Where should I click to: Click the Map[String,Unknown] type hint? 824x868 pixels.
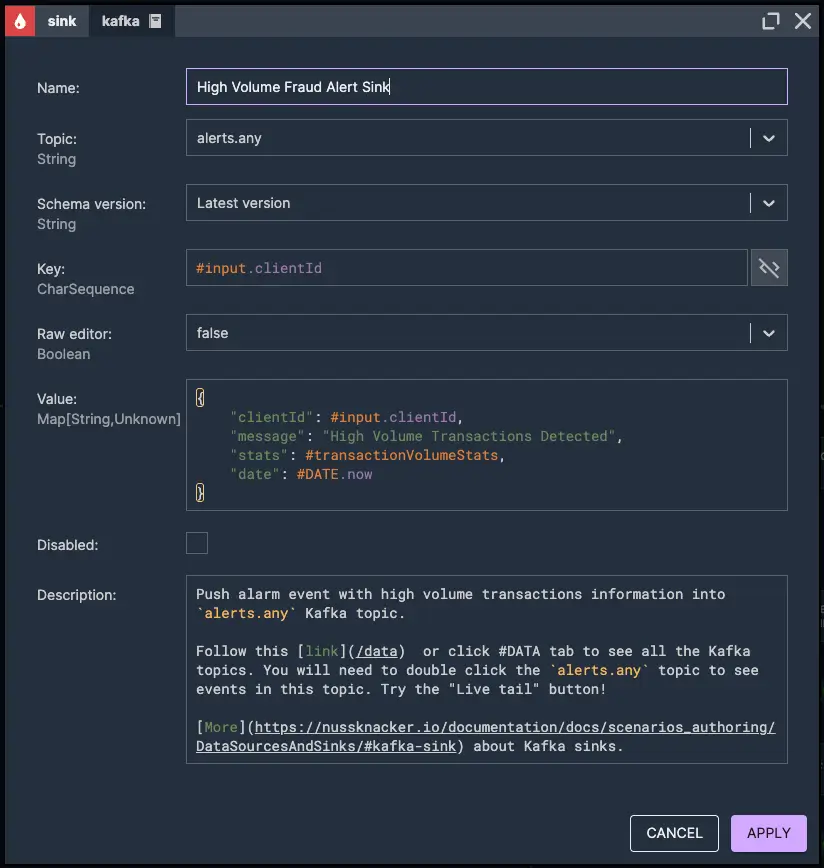coord(109,419)
